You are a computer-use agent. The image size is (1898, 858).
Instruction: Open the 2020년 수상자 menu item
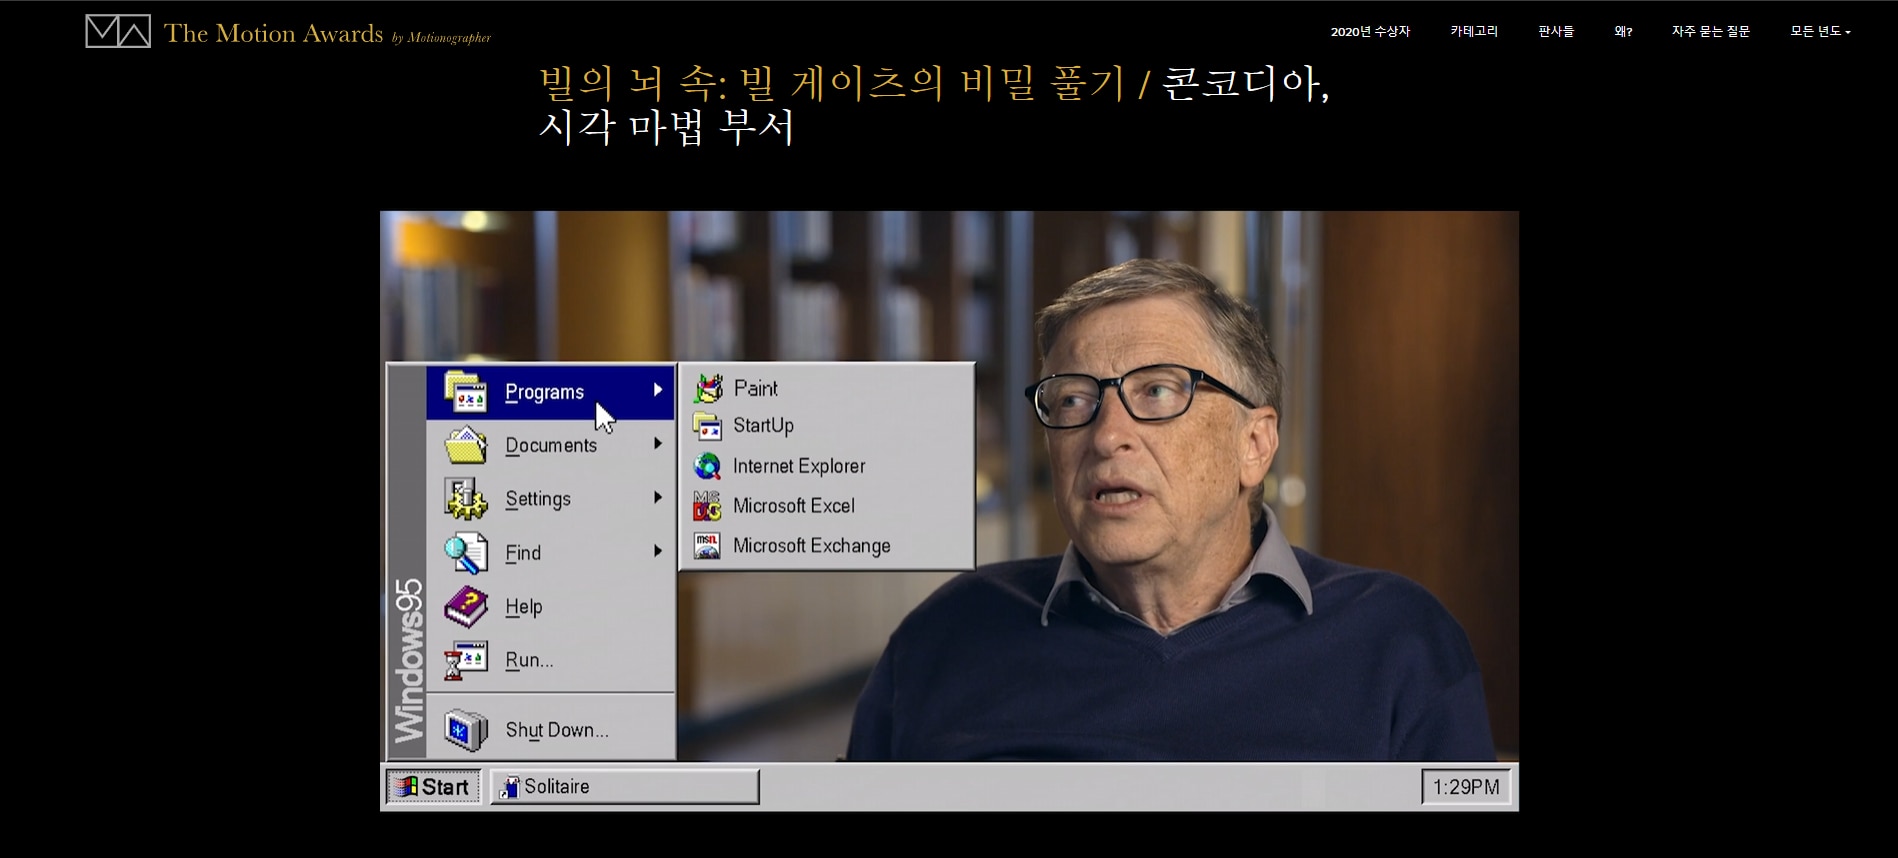[1370, 32]
